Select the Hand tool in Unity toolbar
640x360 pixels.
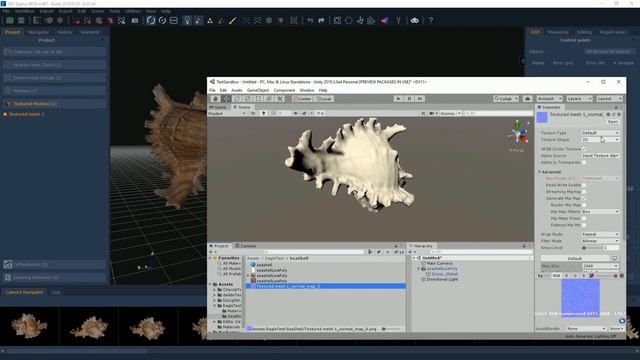point(216,99)
